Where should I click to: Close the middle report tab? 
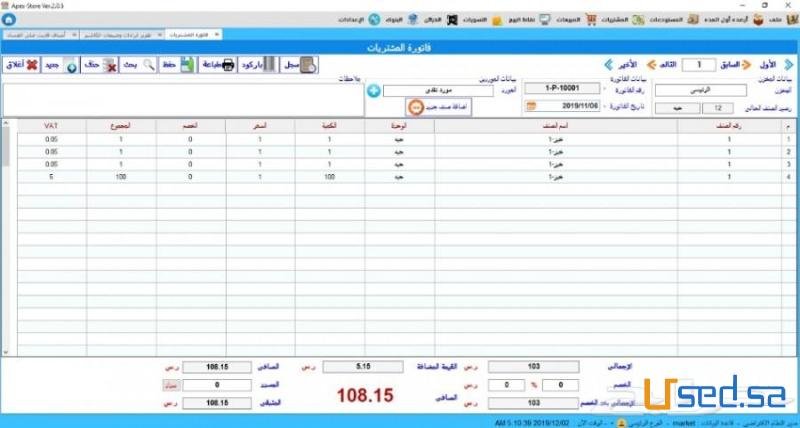click(x=159, y=35)
